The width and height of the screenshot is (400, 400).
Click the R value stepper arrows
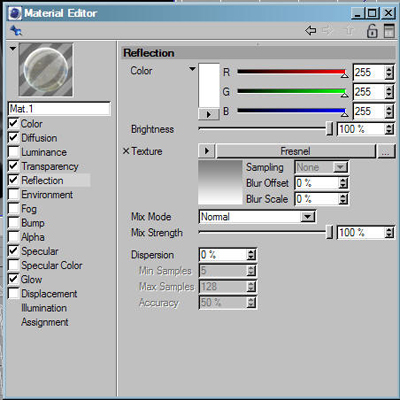[x=389, y=72]
